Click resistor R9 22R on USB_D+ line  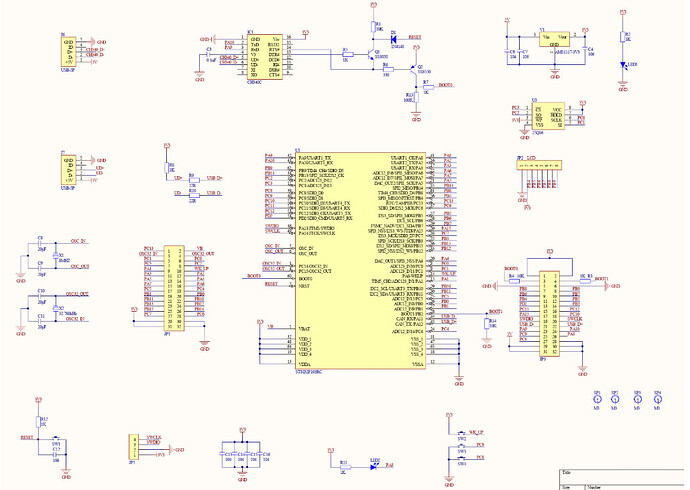click(194, 179)
